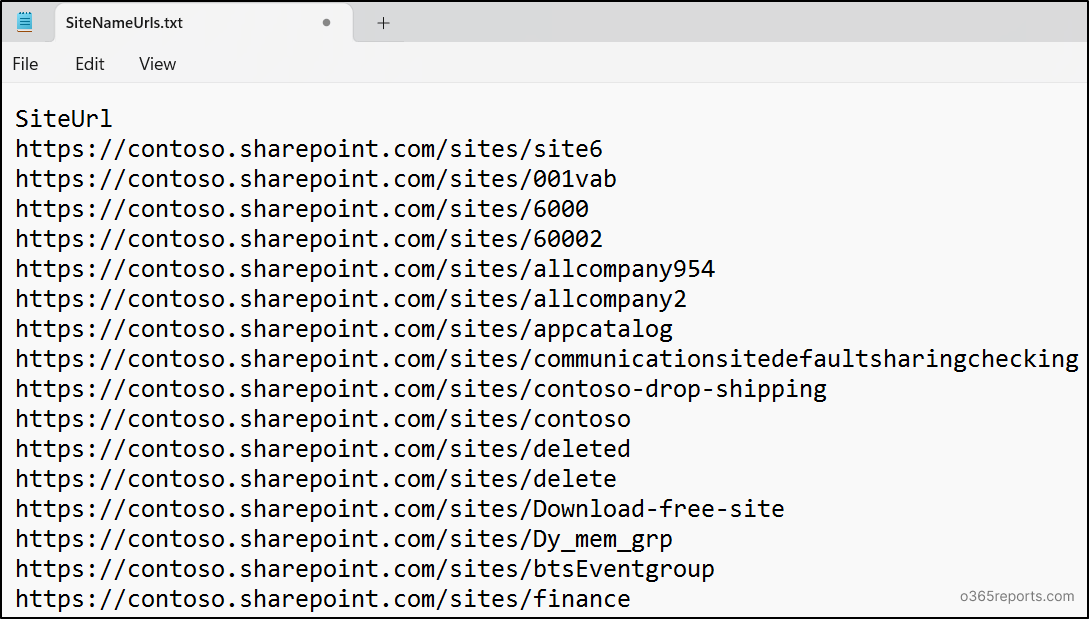The image size is (1089, 619).
Task: Click the URL line ending in /sites/delete
Action: coord(316,479)
